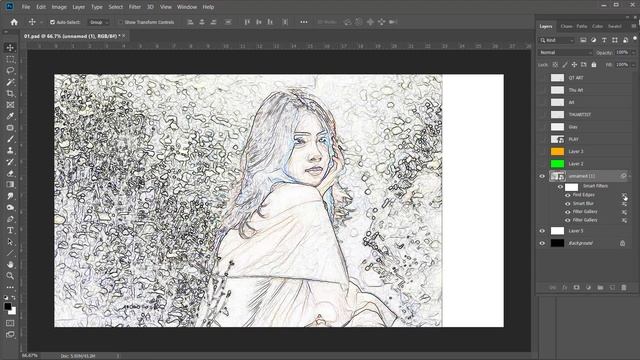Open the Edit Toolbar three-dots button

coord(10,287)
